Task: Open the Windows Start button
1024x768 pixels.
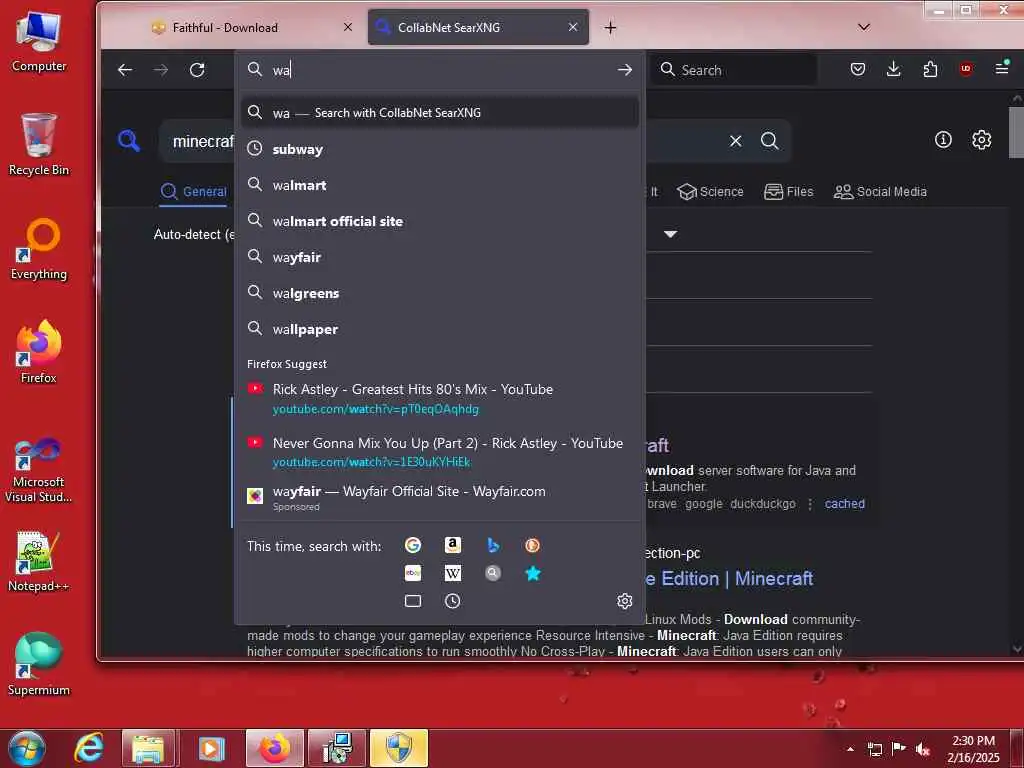Action: (27, 748)
